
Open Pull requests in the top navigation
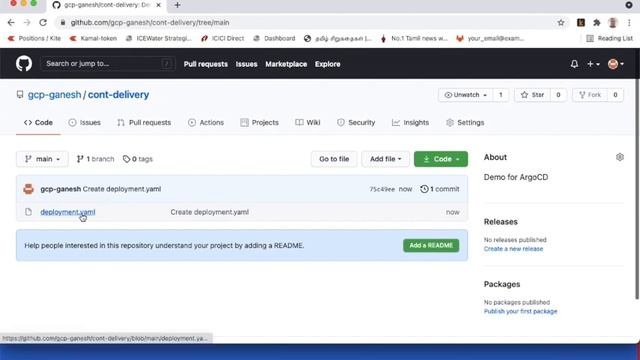206,64
